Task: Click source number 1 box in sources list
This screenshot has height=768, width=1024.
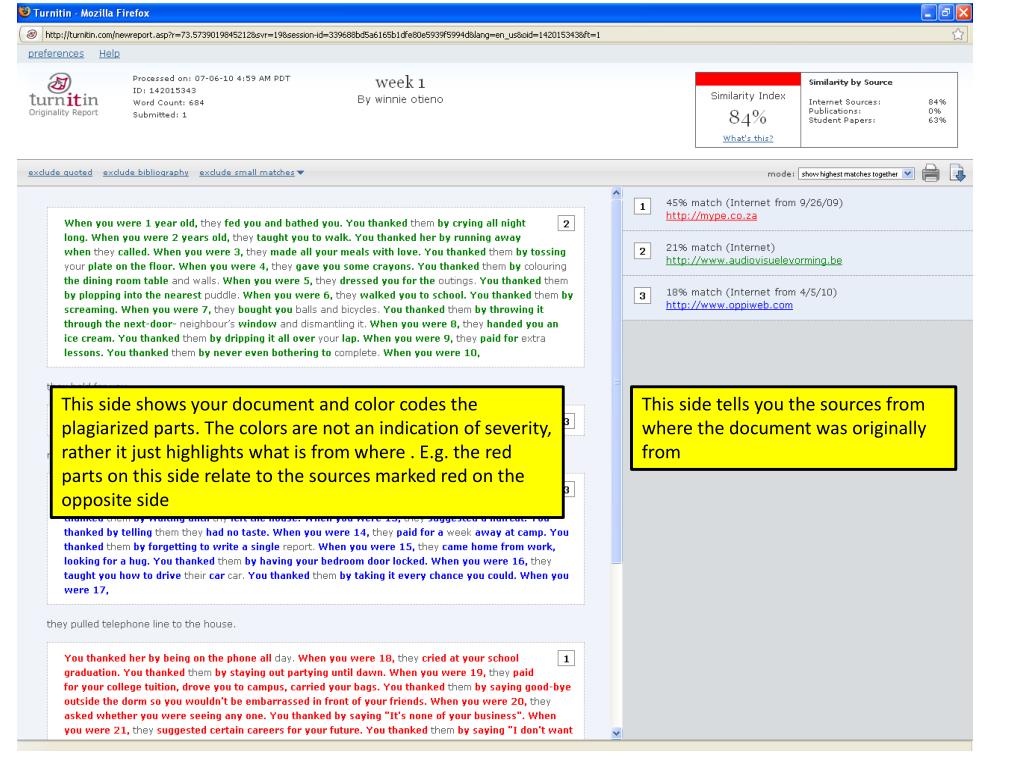Action: click(642, 207)
